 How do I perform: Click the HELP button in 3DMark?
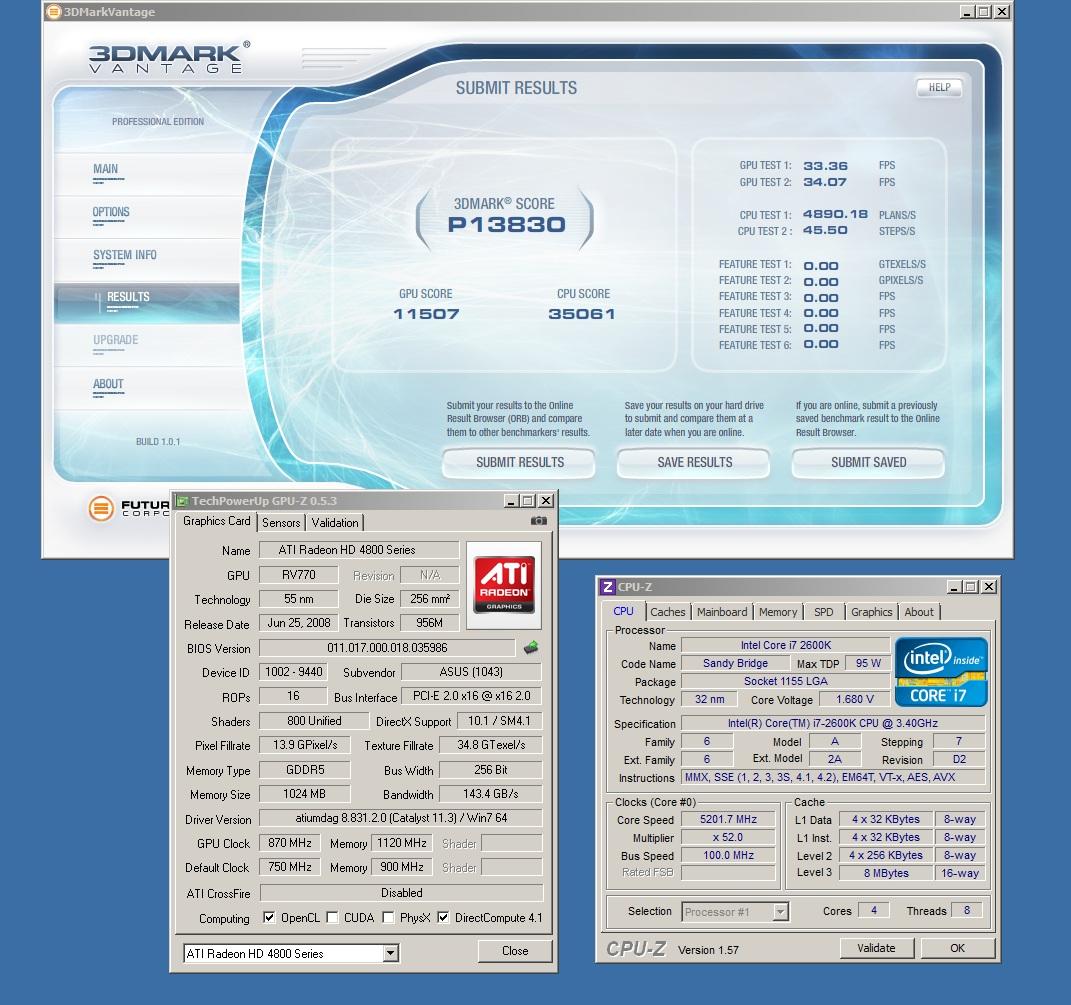[939, 87]
